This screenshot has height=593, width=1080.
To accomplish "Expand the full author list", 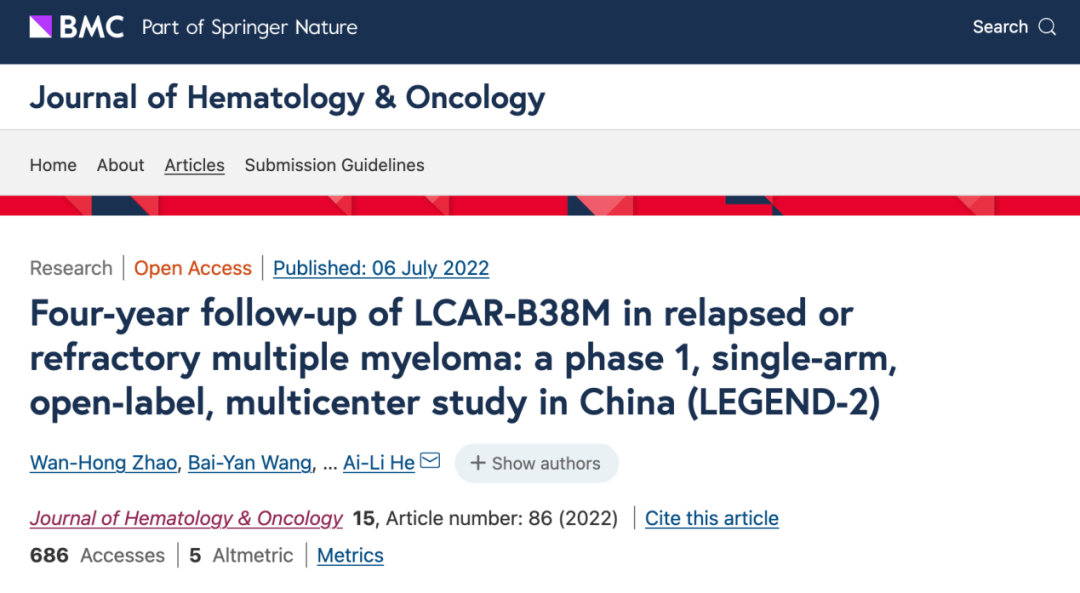I will point(536,463).
